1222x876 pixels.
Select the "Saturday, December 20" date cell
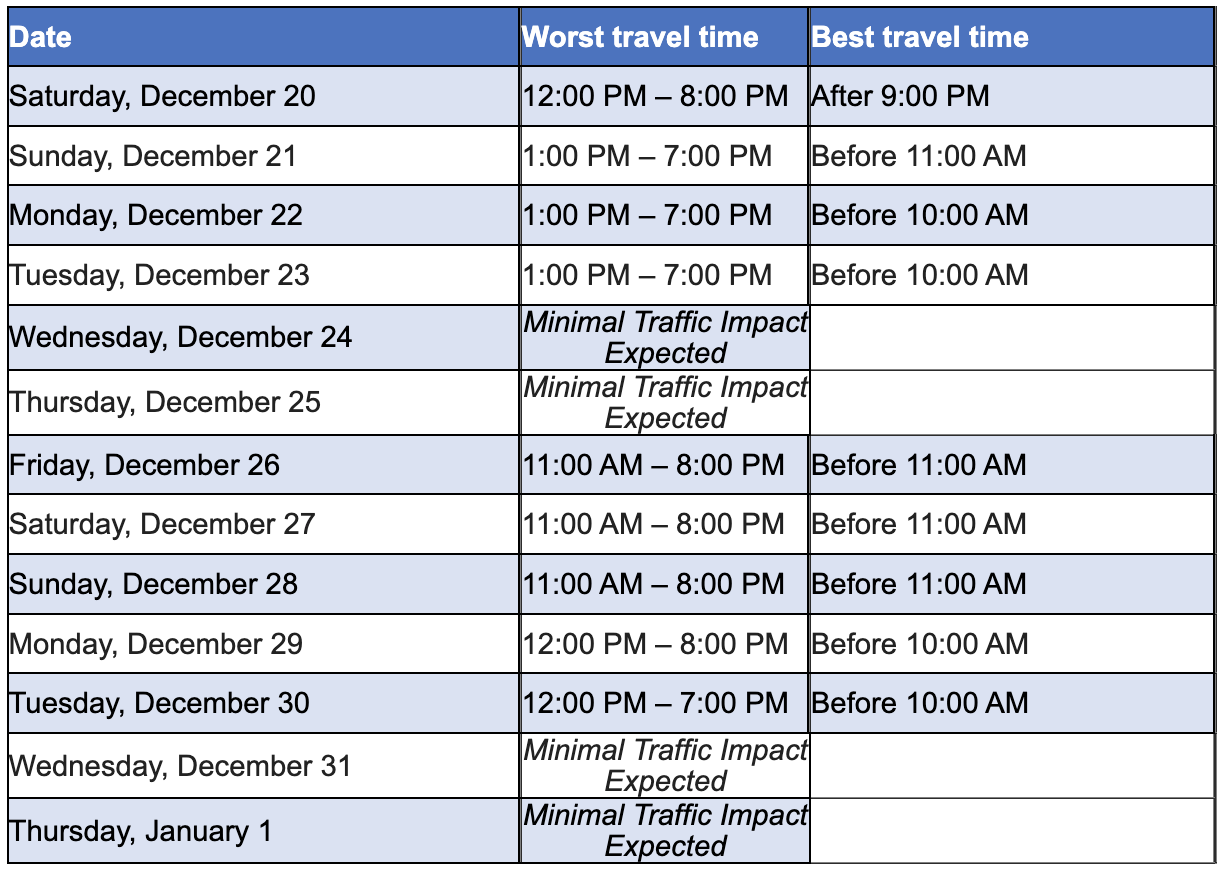[x=162, y=96]
